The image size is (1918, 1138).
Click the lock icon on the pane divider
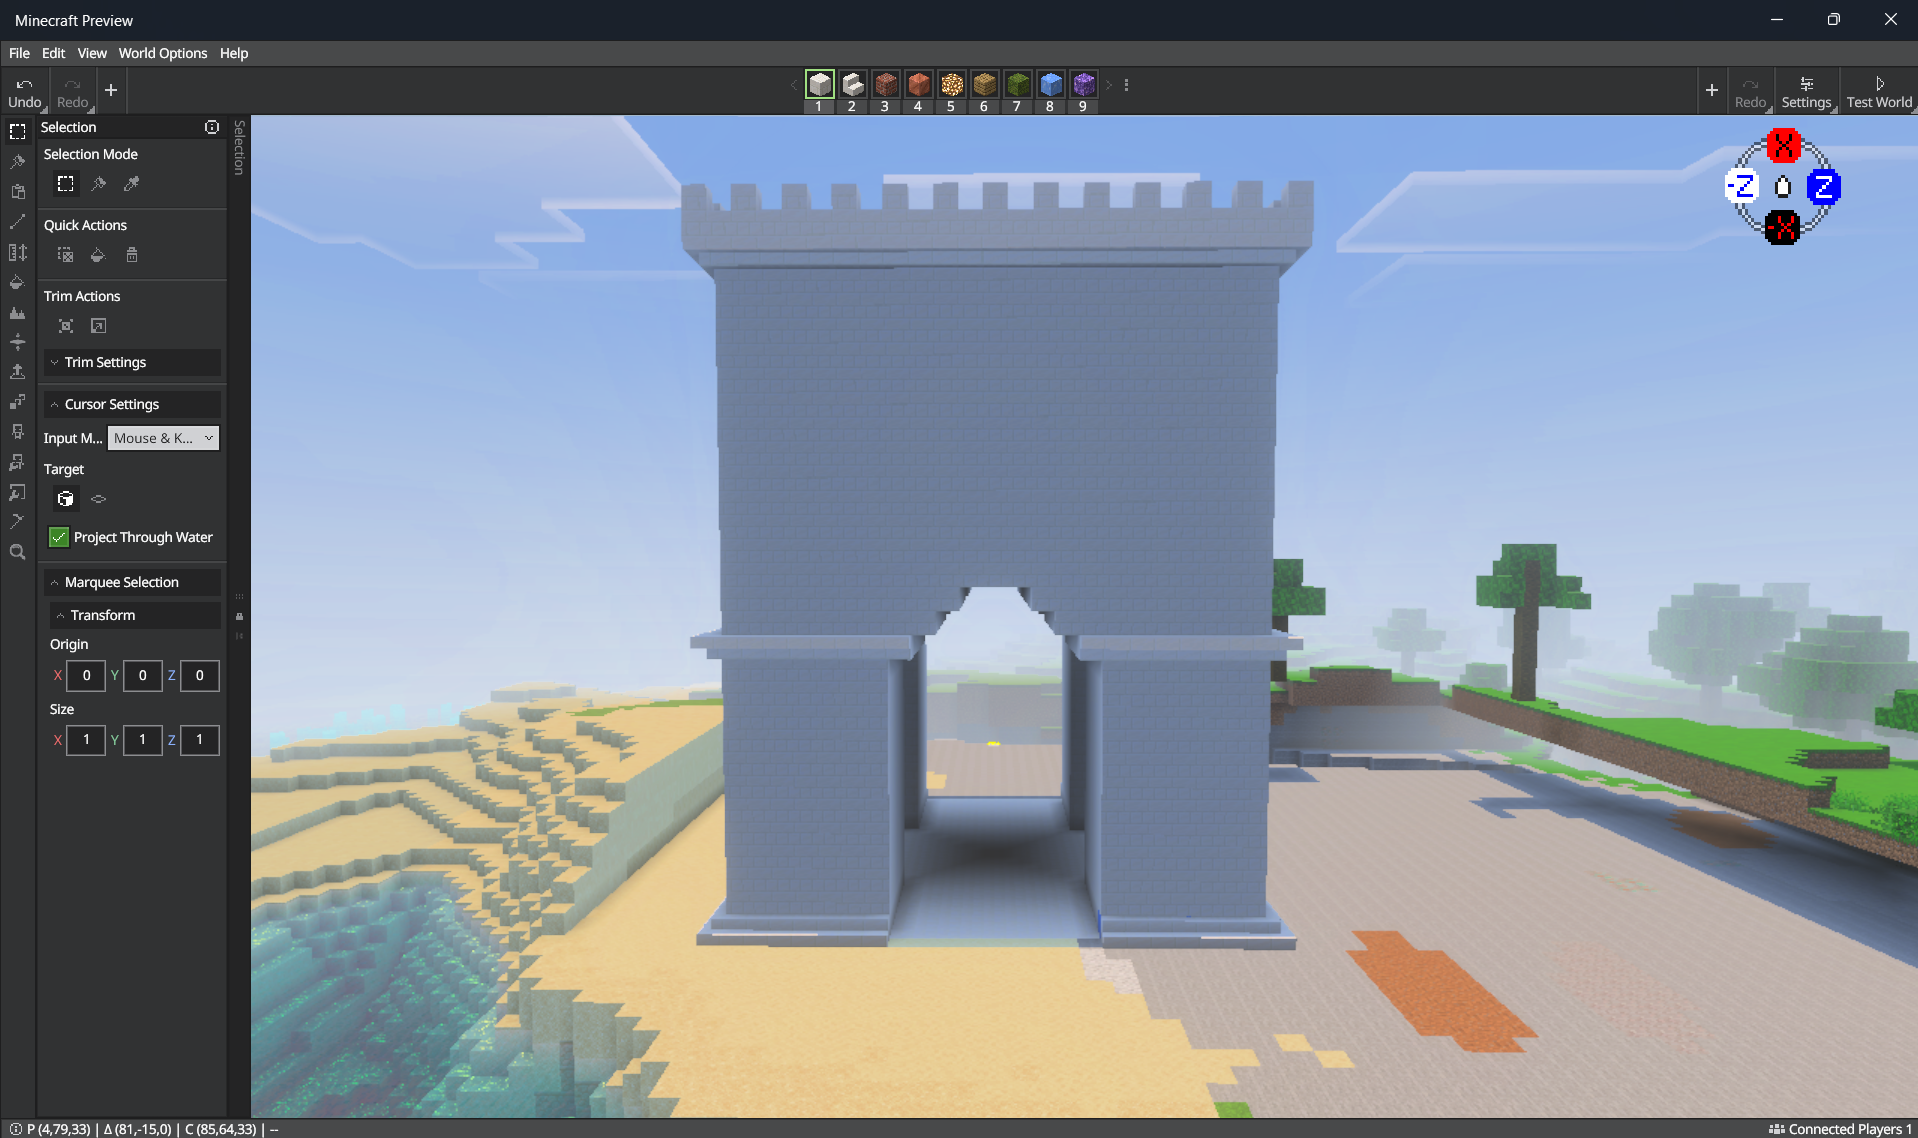click(x=239, y=616)
